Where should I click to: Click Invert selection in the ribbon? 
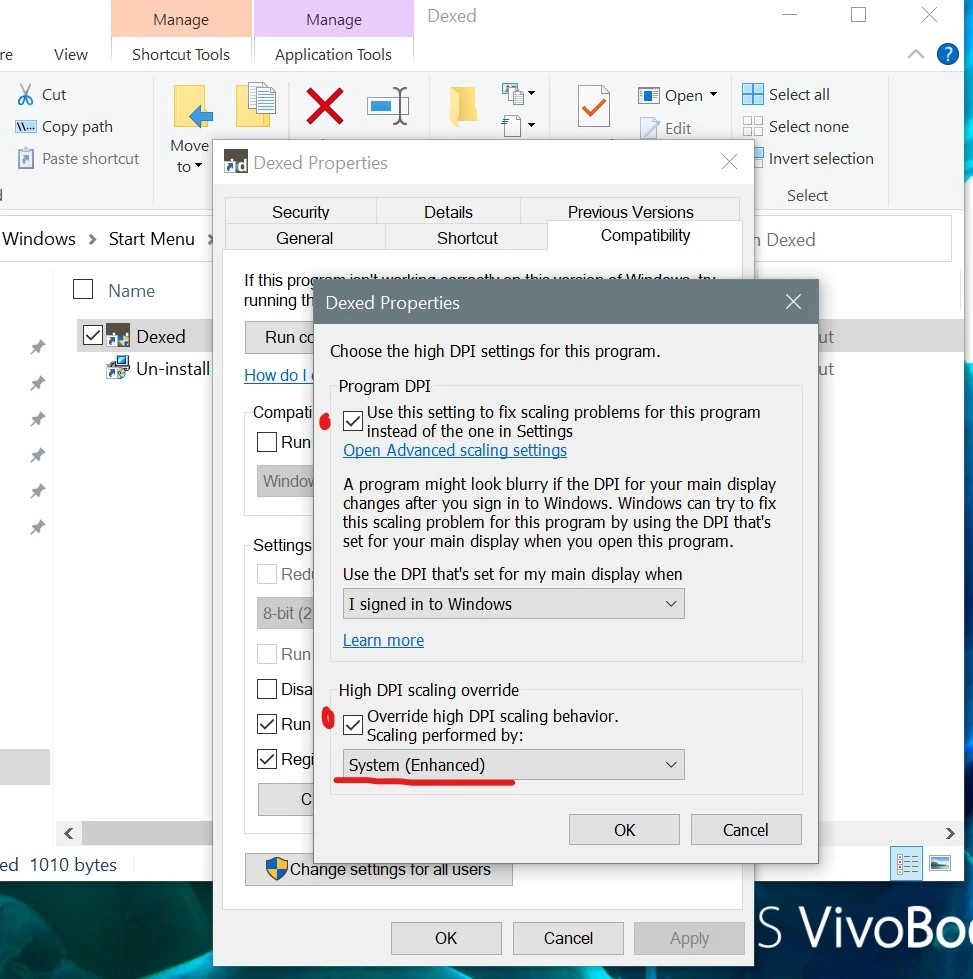(814, 159)
